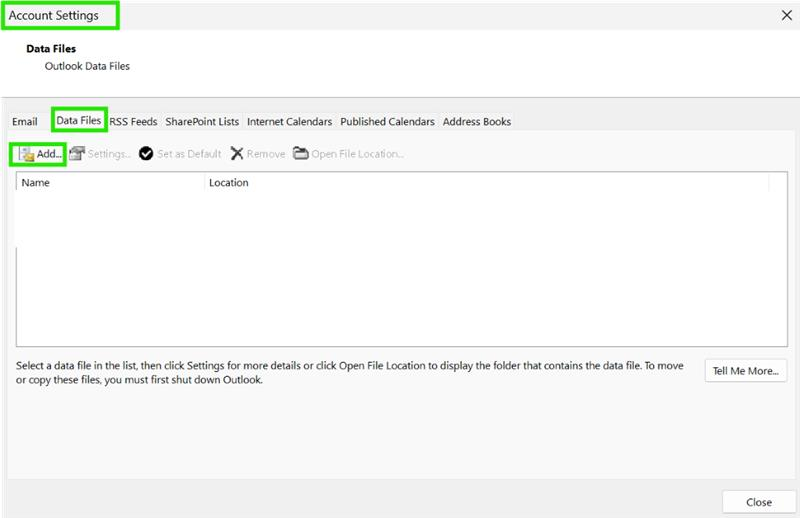The width and height of the screenshot is (800, 518).
Task: Switch to the Internet Calendars tab
Action: (x=289, y=121)
